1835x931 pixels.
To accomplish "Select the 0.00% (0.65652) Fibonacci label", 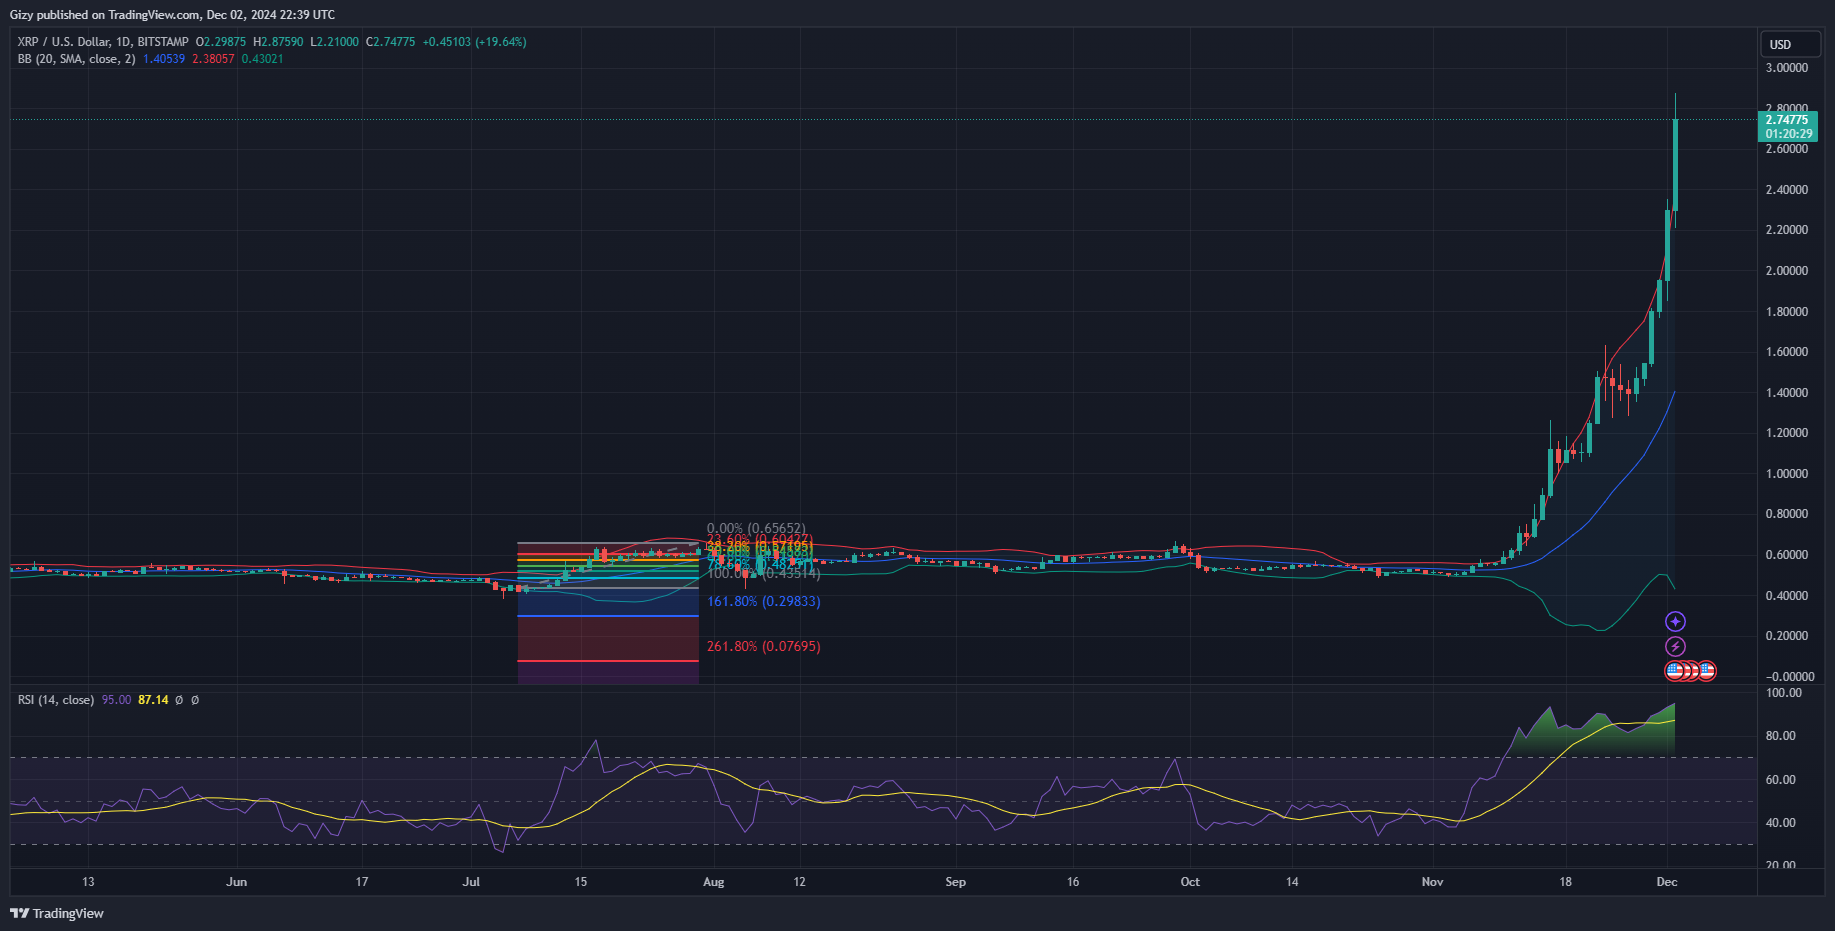I will (x=756, y=528).
